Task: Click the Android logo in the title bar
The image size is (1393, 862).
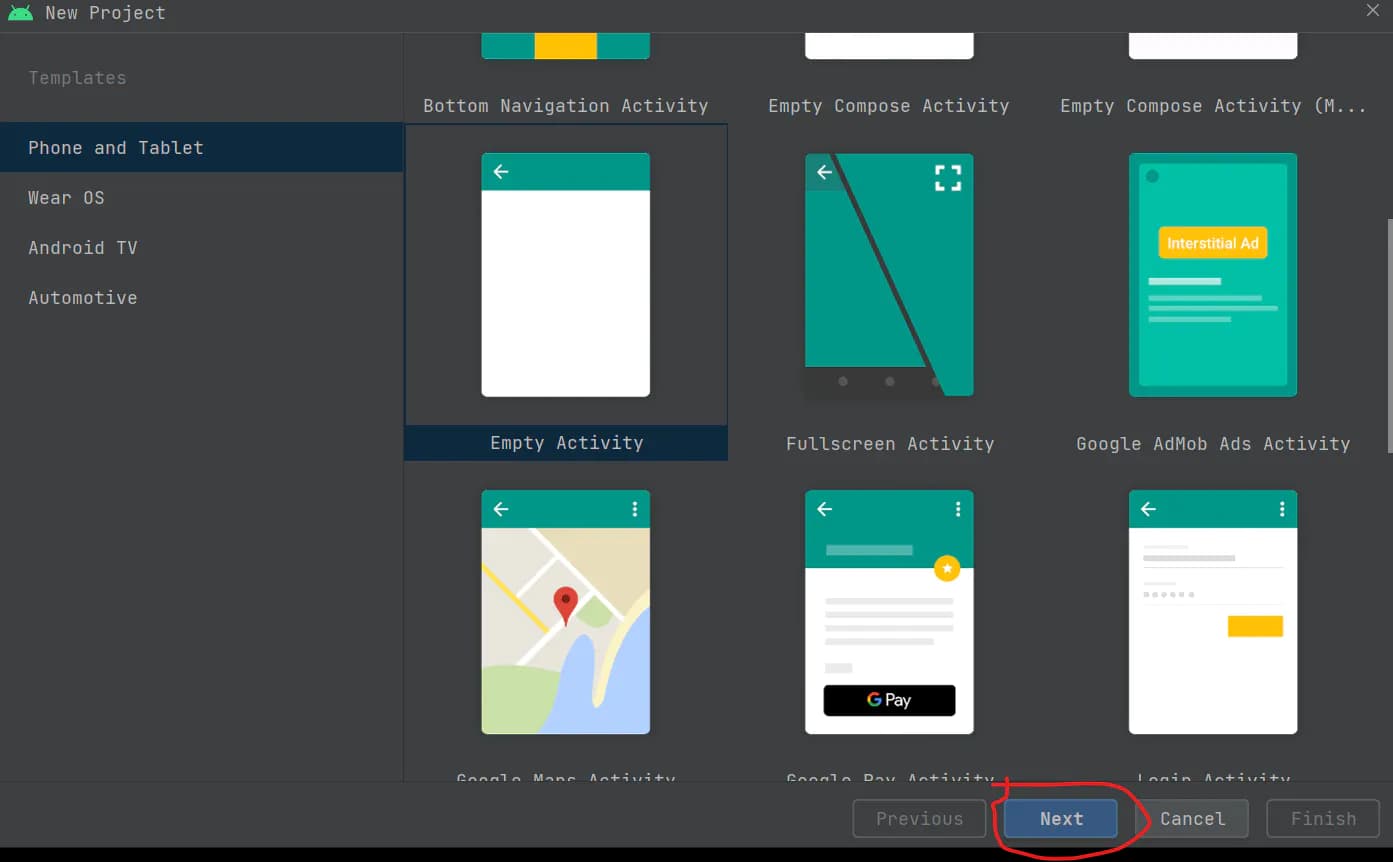Action: pyautogui.click(x=20, y=13)
